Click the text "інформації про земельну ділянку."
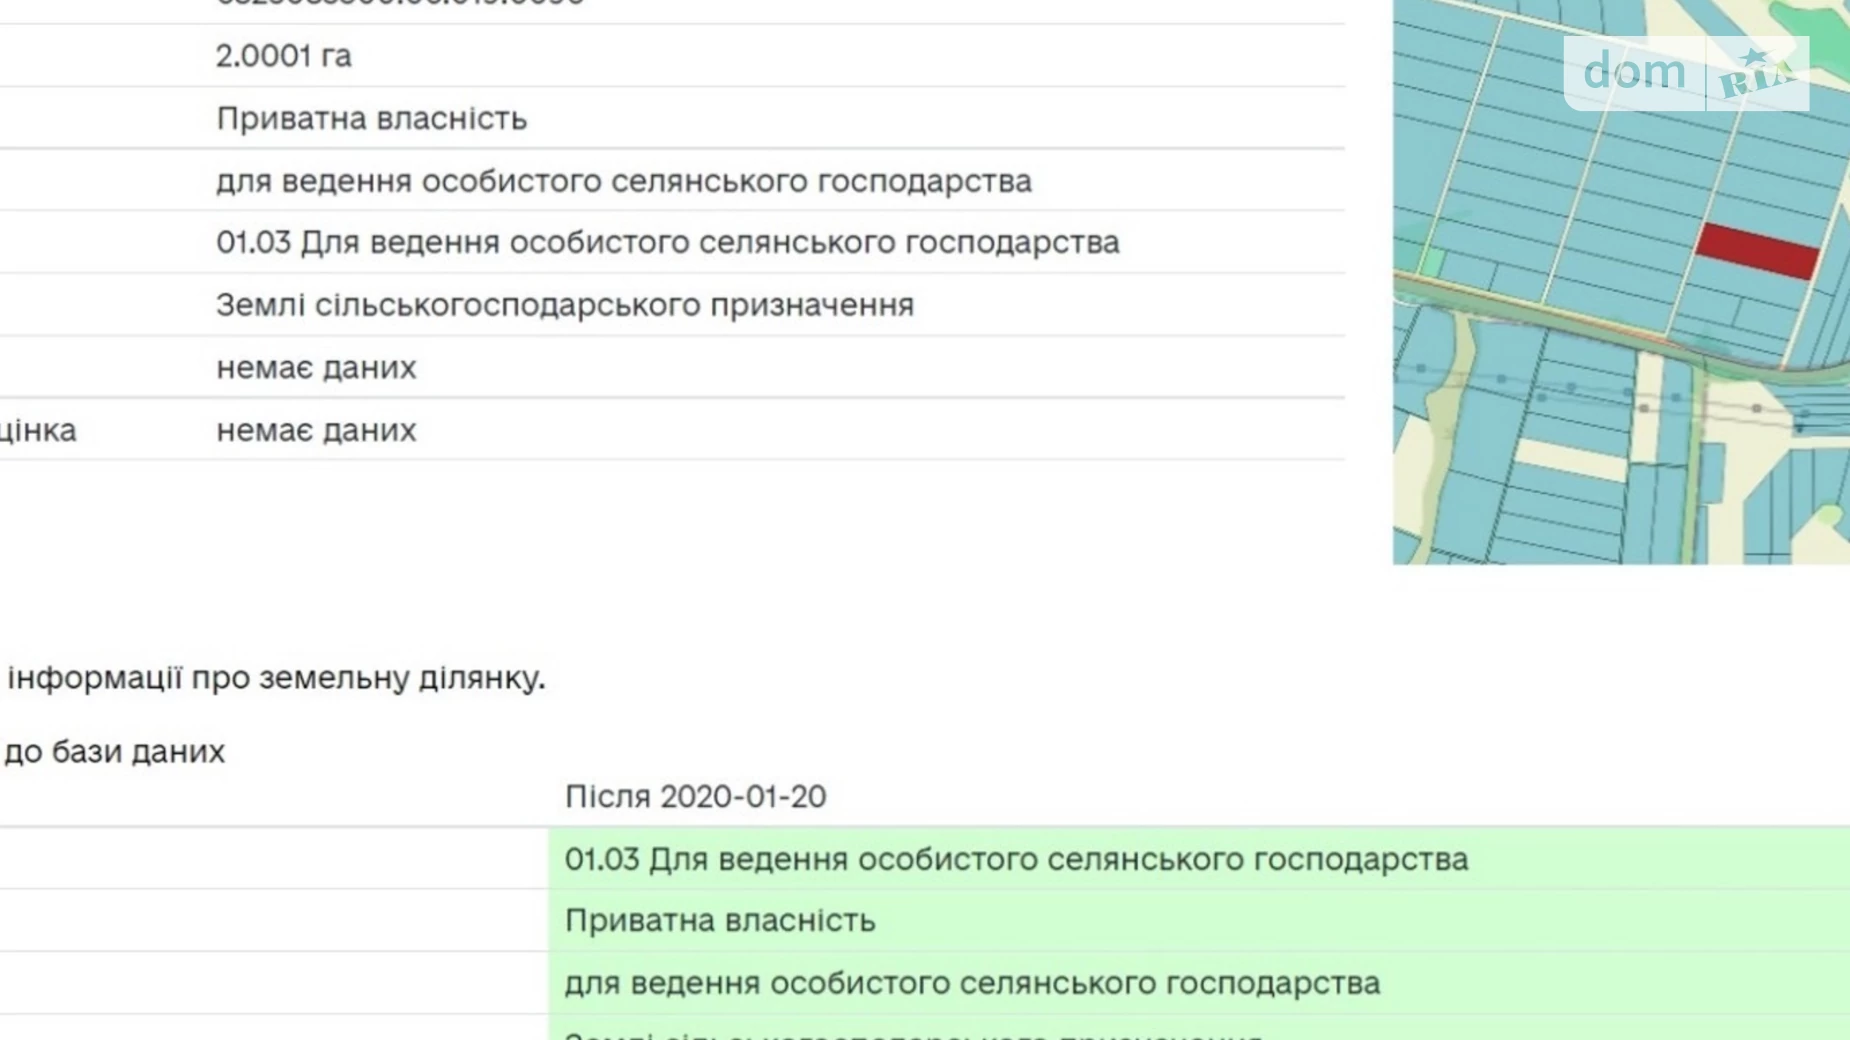Screen dimensions: 1850x1040 click(276, 678)
